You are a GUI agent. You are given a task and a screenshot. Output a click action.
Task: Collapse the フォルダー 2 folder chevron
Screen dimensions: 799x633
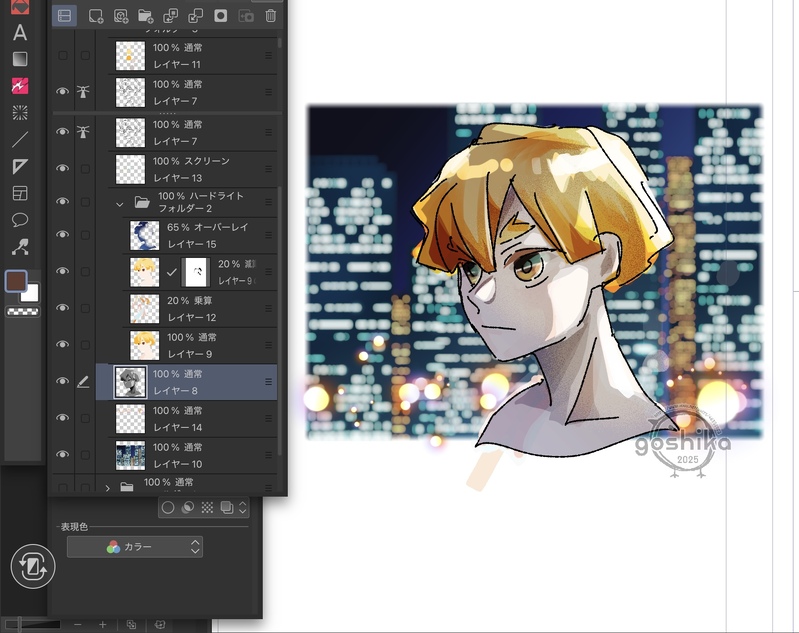(120, 203)
